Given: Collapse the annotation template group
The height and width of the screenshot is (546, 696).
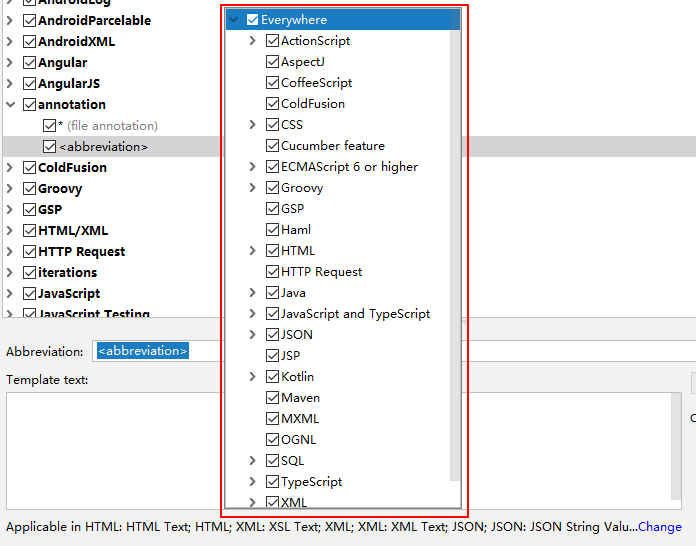Looking at the screenshot, I should [x=11, y=104].
